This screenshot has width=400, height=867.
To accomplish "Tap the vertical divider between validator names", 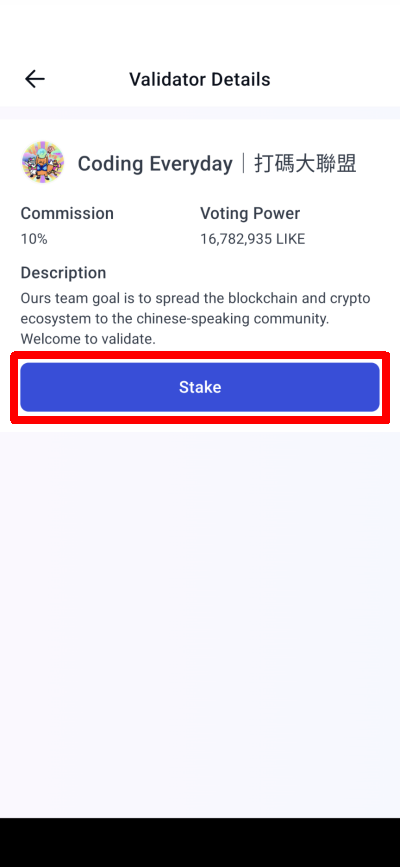I will pyautogui.click(x=243, y=164).
